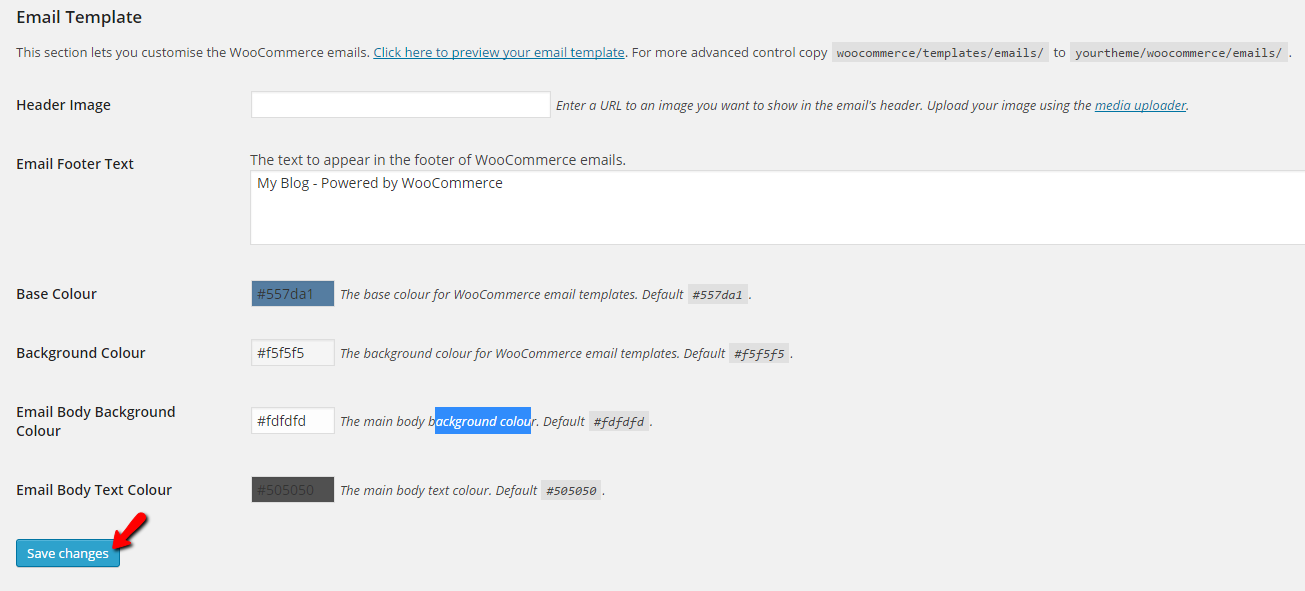
Task: Click the default value #fdfdfd label
Action: click(x=618, y=421)
